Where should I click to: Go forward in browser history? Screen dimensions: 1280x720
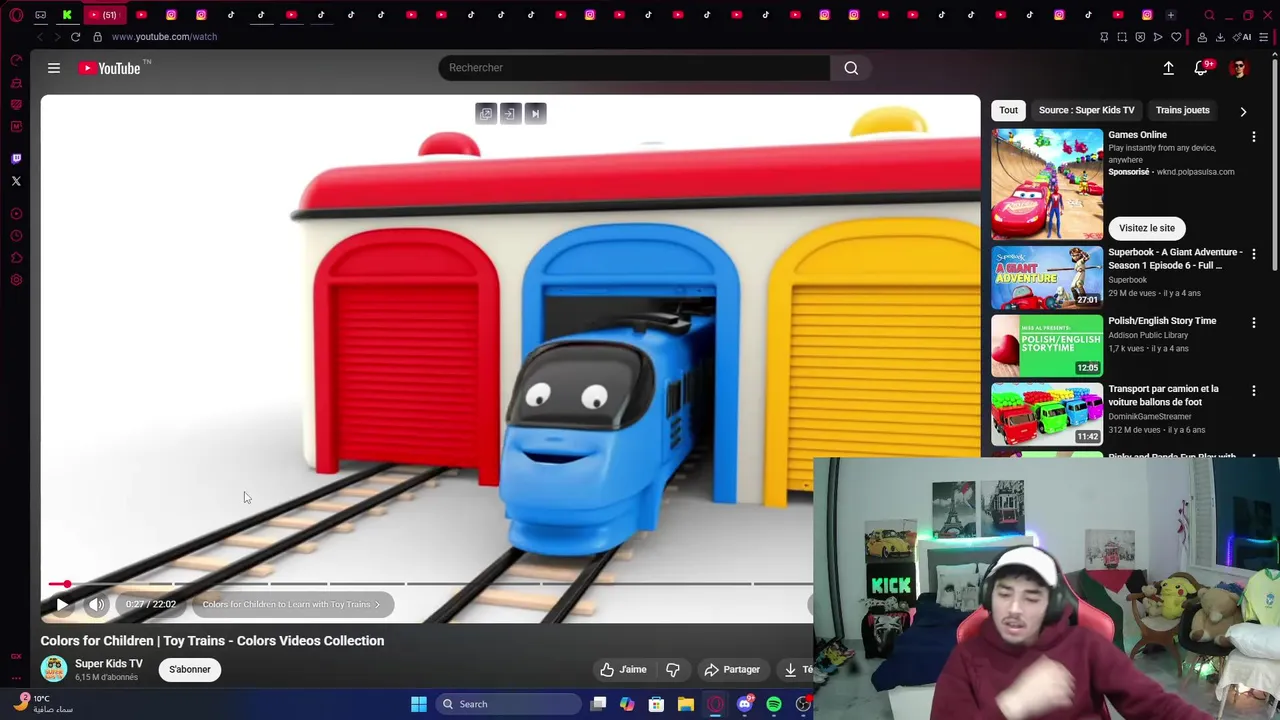point(57,37)
